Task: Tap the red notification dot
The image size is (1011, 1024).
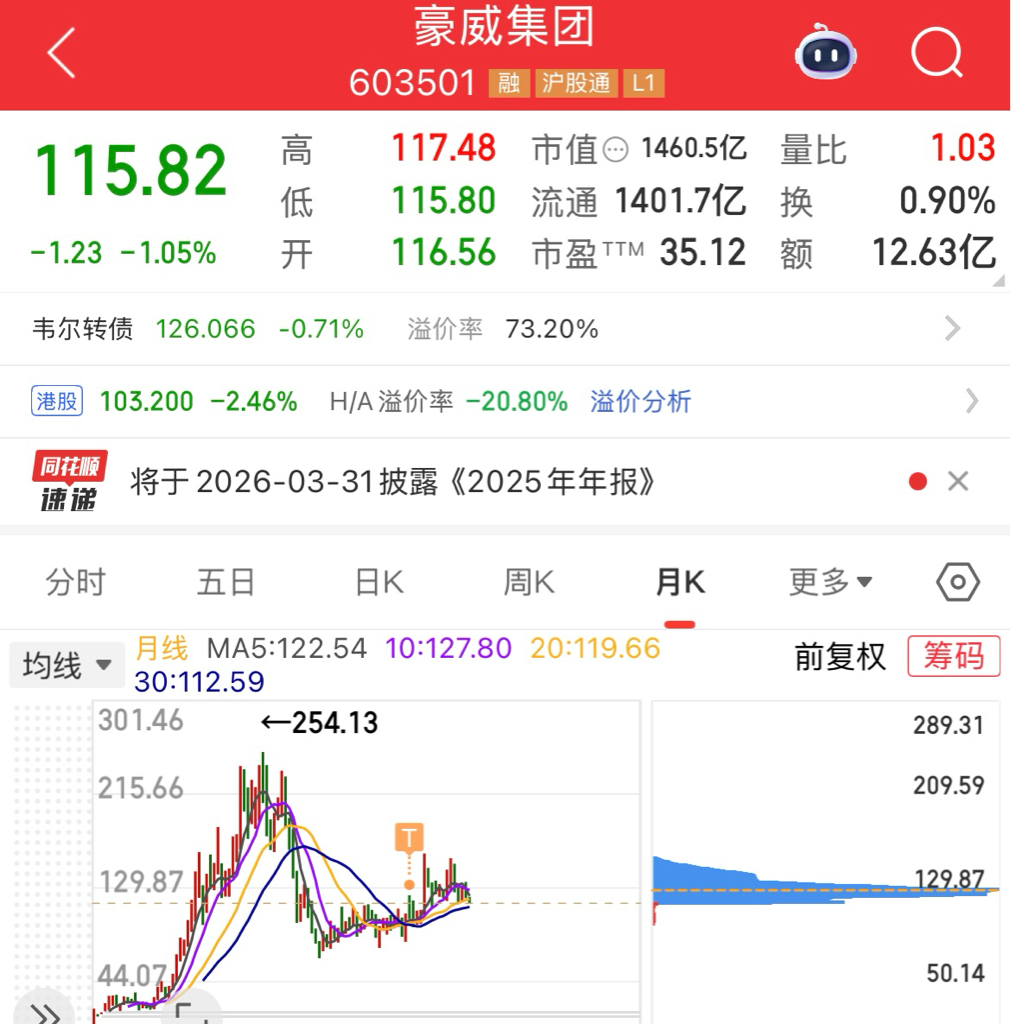Action: point(918,482)
